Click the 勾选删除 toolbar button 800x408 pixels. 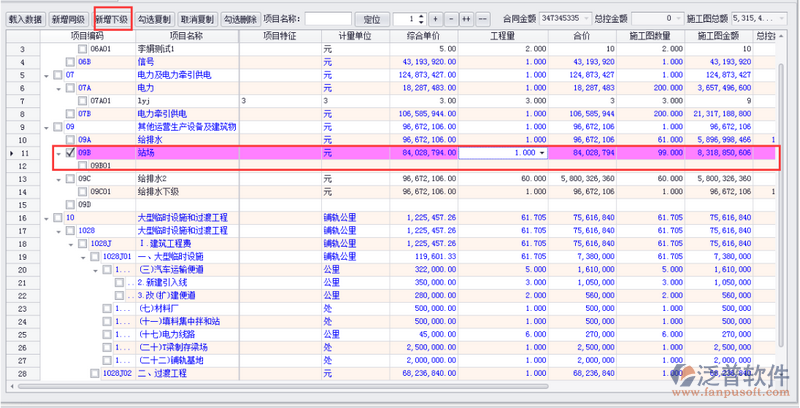(x=240, y=19)
